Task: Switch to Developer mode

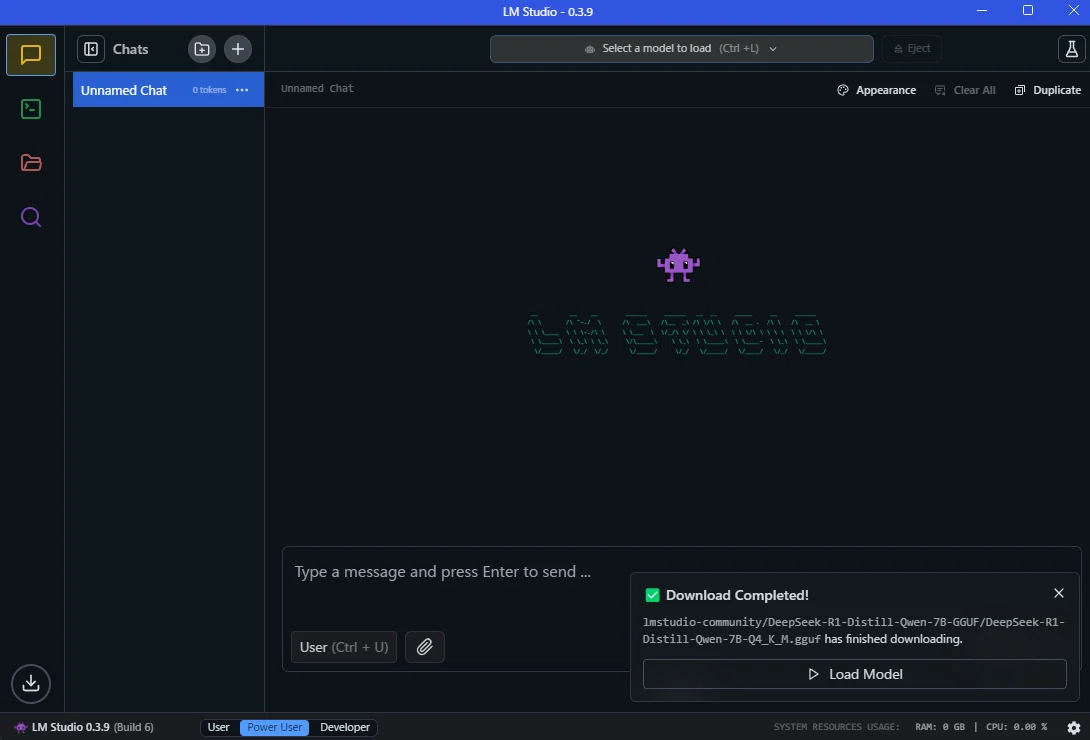Action: [345, 727]
